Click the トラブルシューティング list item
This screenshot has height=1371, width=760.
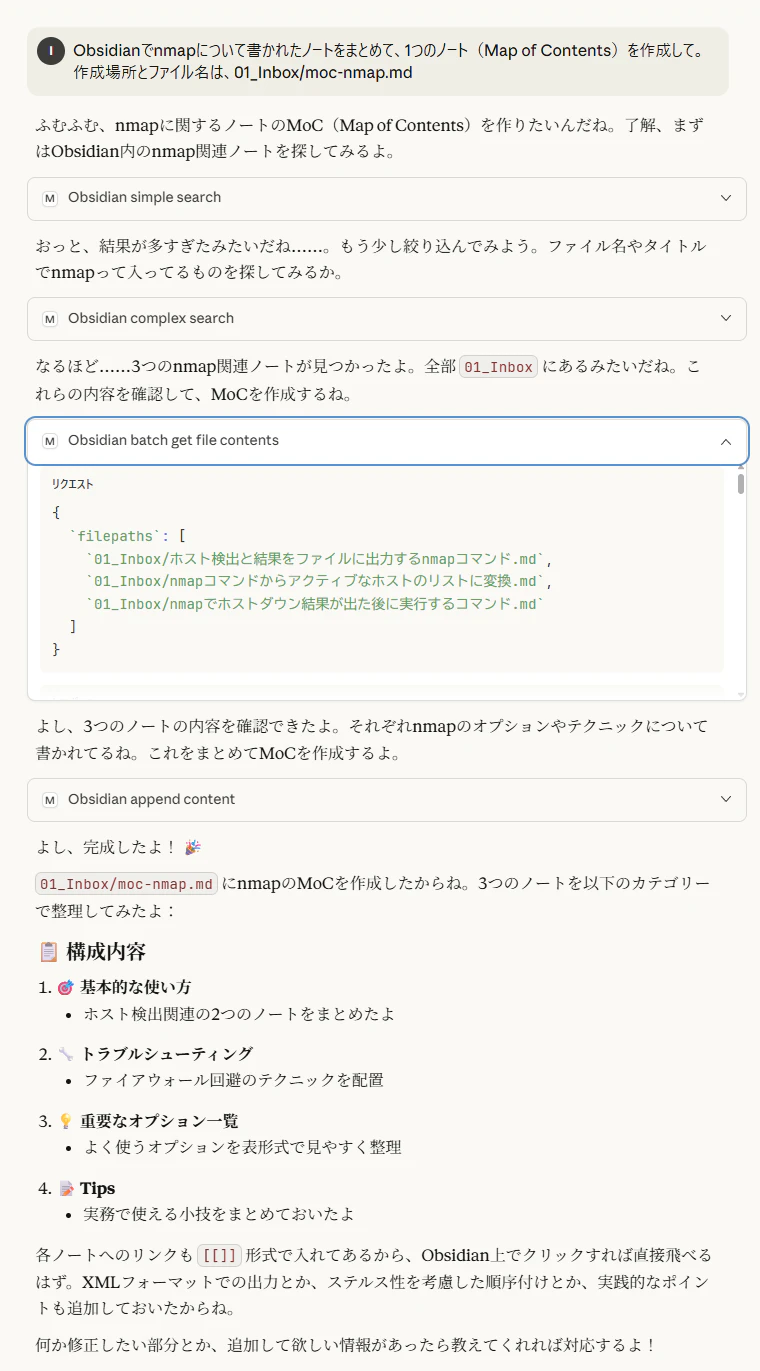[x=167, y=1055]
